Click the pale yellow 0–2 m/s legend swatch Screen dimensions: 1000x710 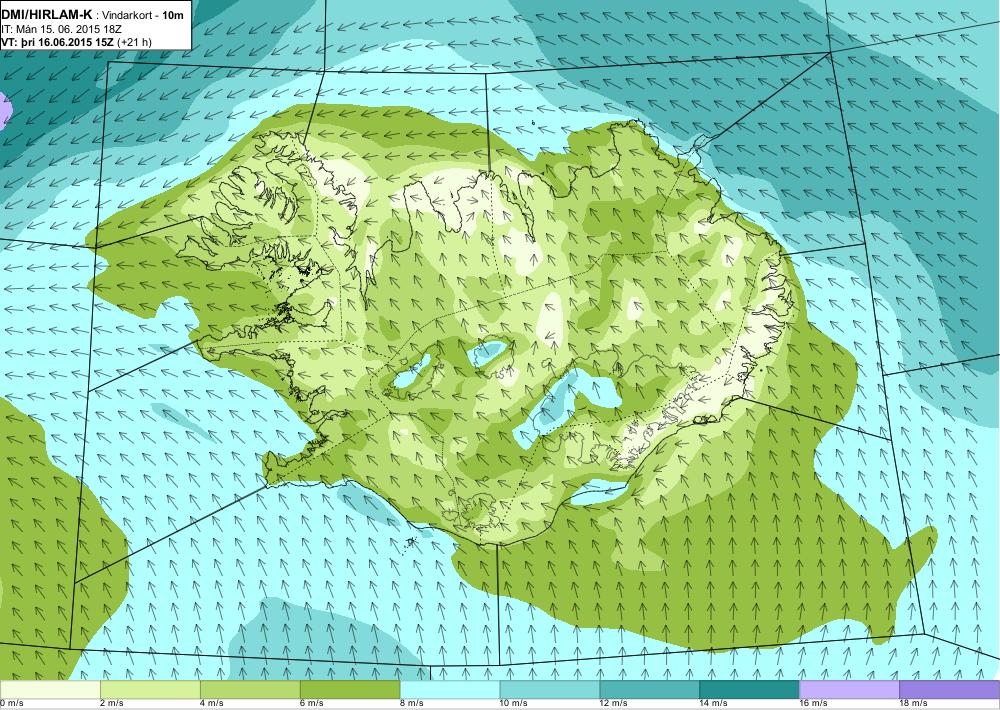50,690
